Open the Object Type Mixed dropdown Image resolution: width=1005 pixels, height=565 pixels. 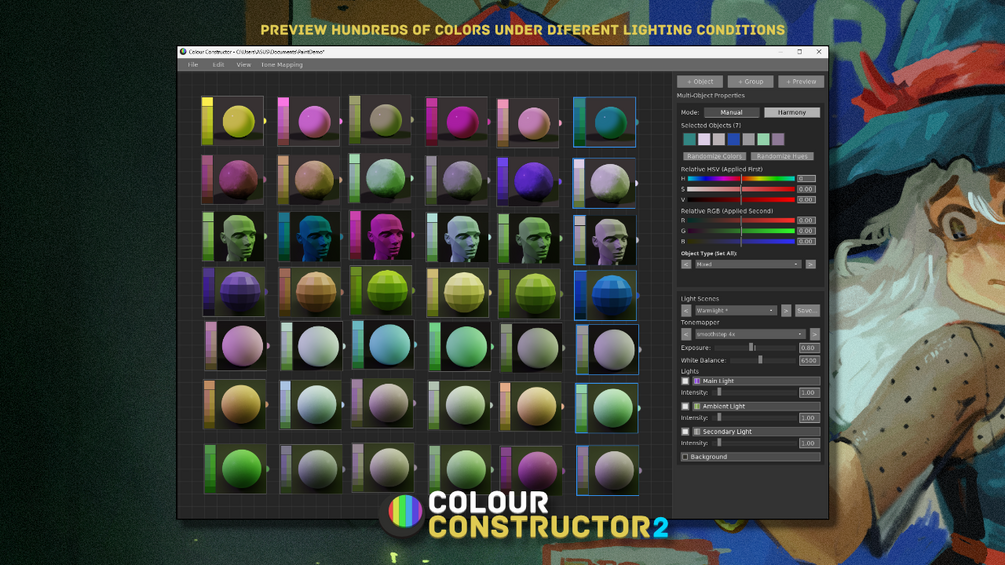747,264
